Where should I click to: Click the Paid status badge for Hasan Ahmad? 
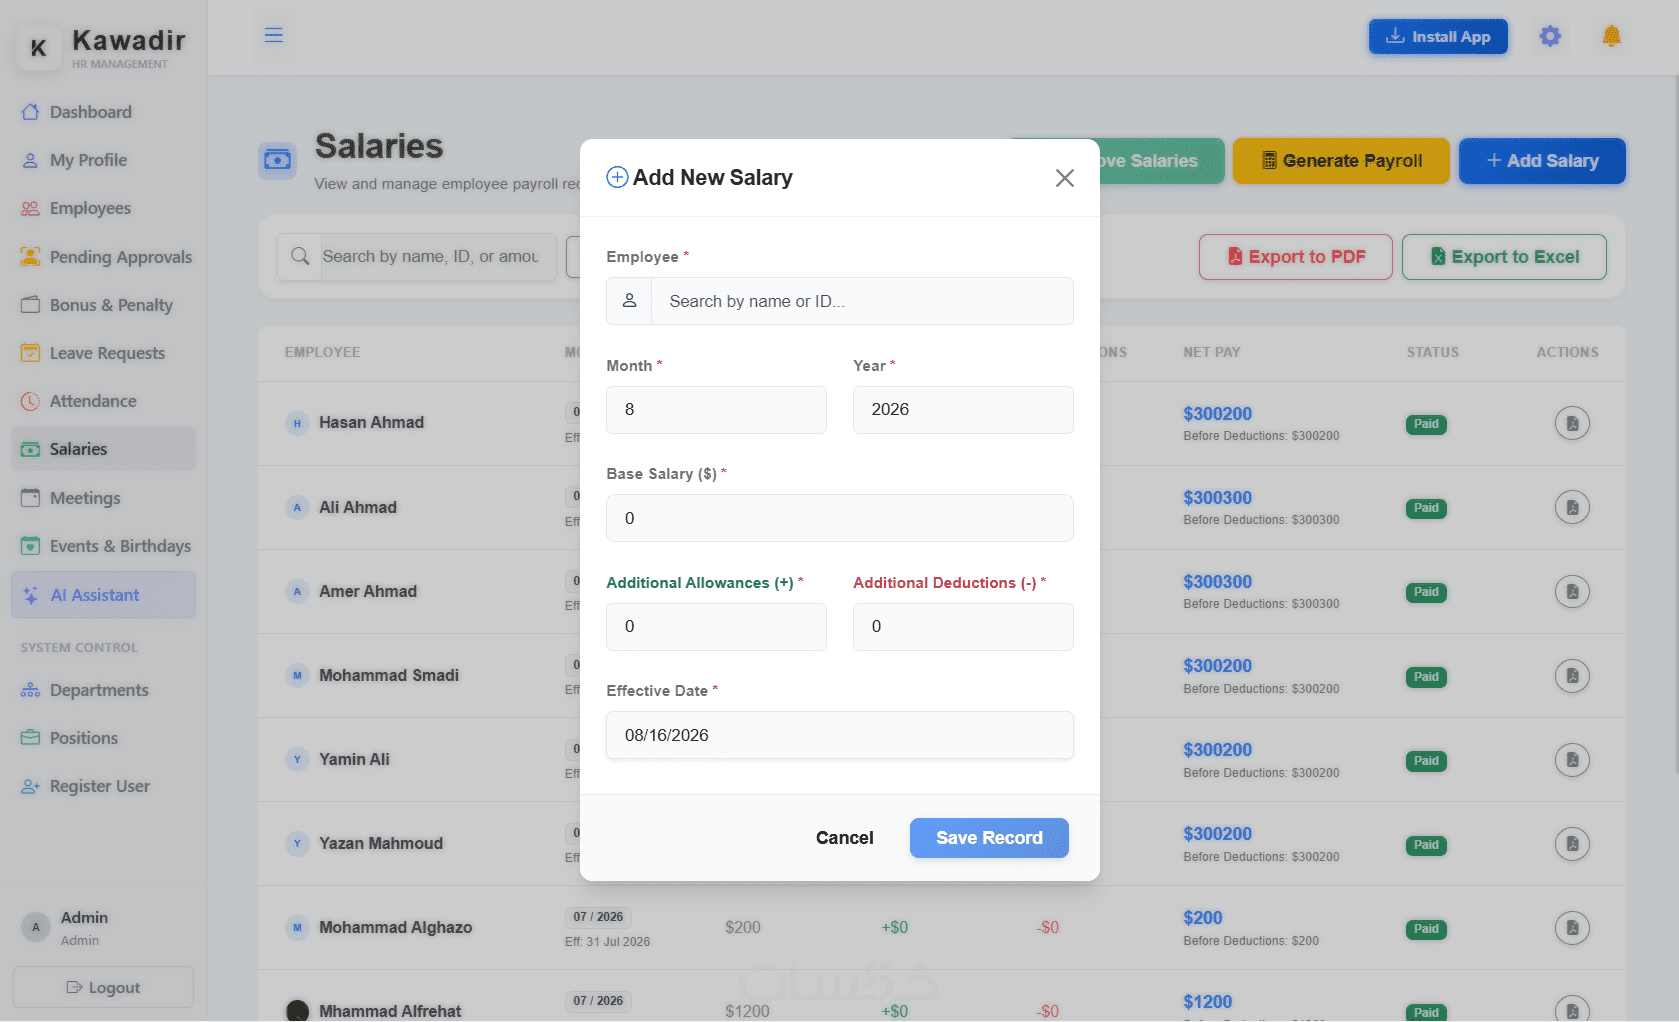point(1426,424)
